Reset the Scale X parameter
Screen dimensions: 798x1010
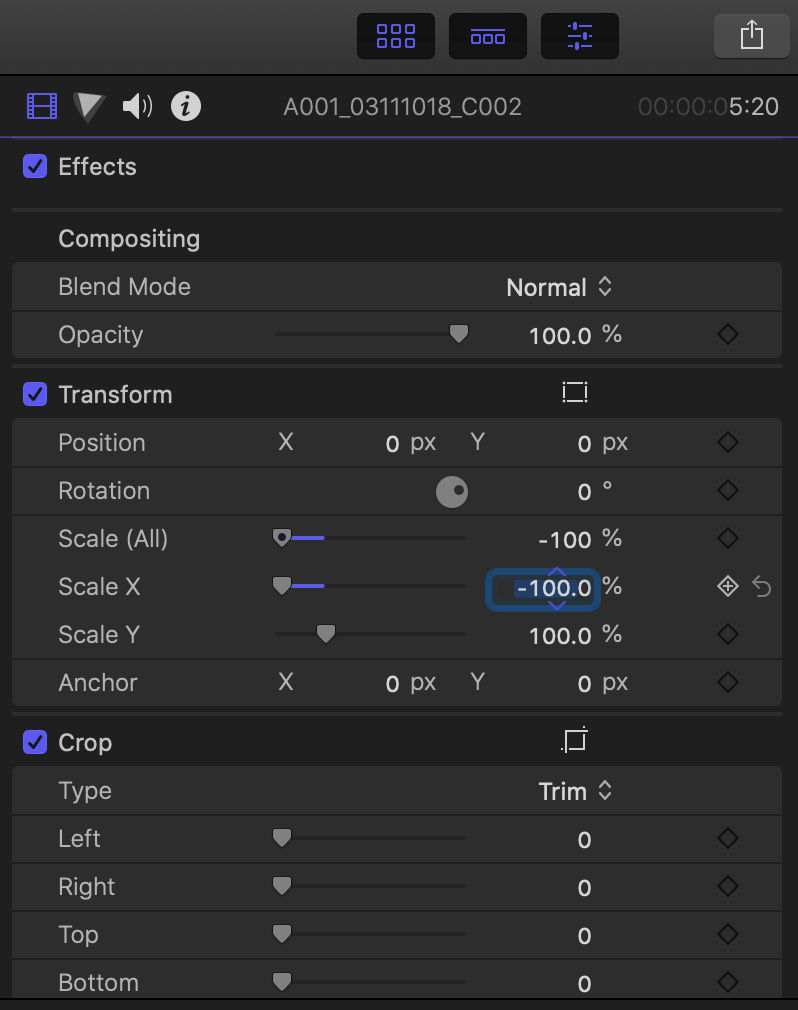[x=762, y=587]
